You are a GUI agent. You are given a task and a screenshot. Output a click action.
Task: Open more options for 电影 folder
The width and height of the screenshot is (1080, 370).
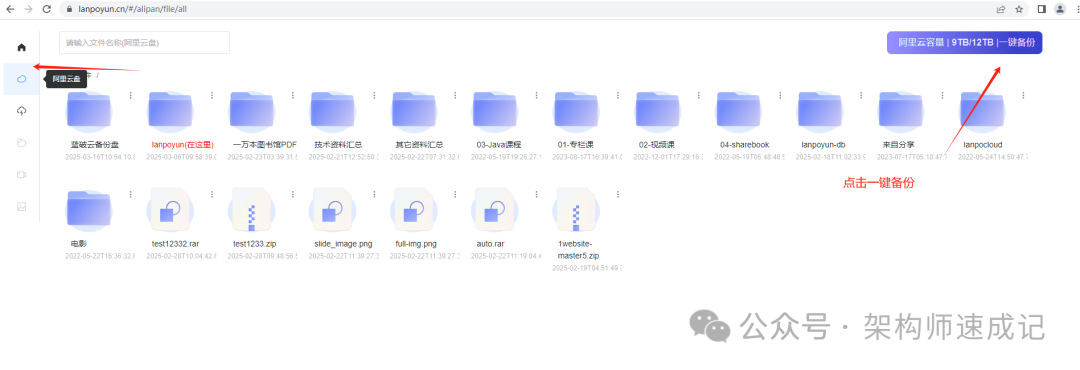(130, 194)
